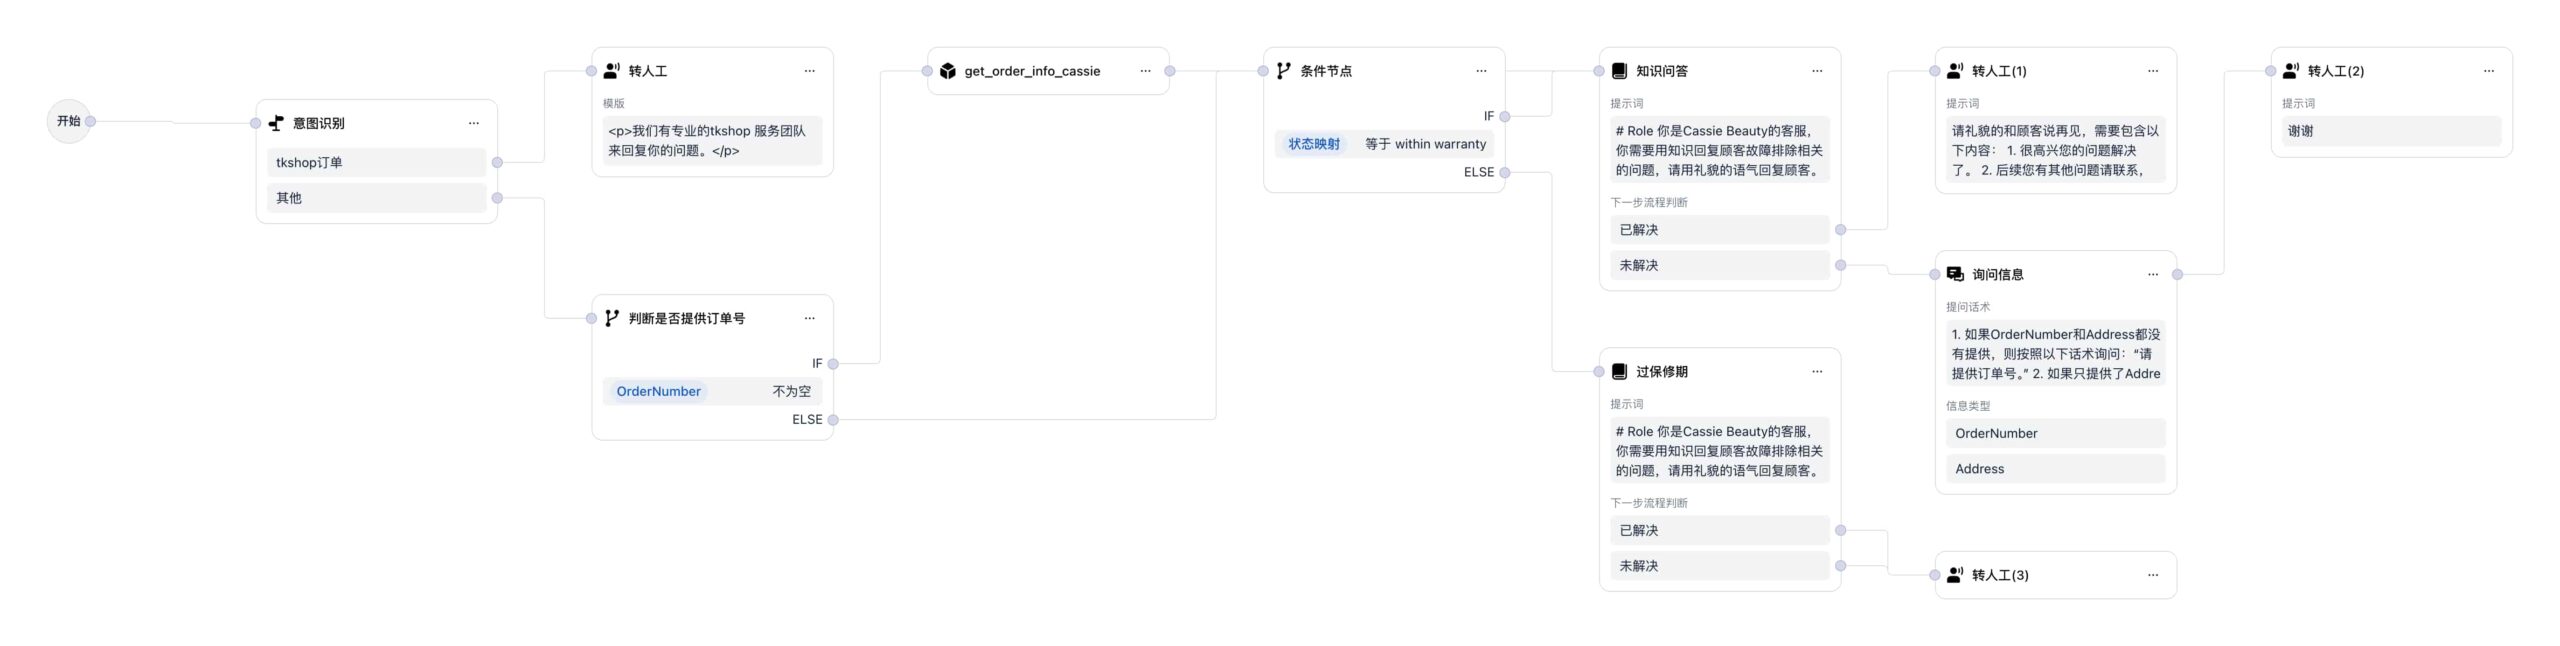Select the tkshop订单 intent option
This screenshot has width=2560, height=646.
(x=376, y=162)
